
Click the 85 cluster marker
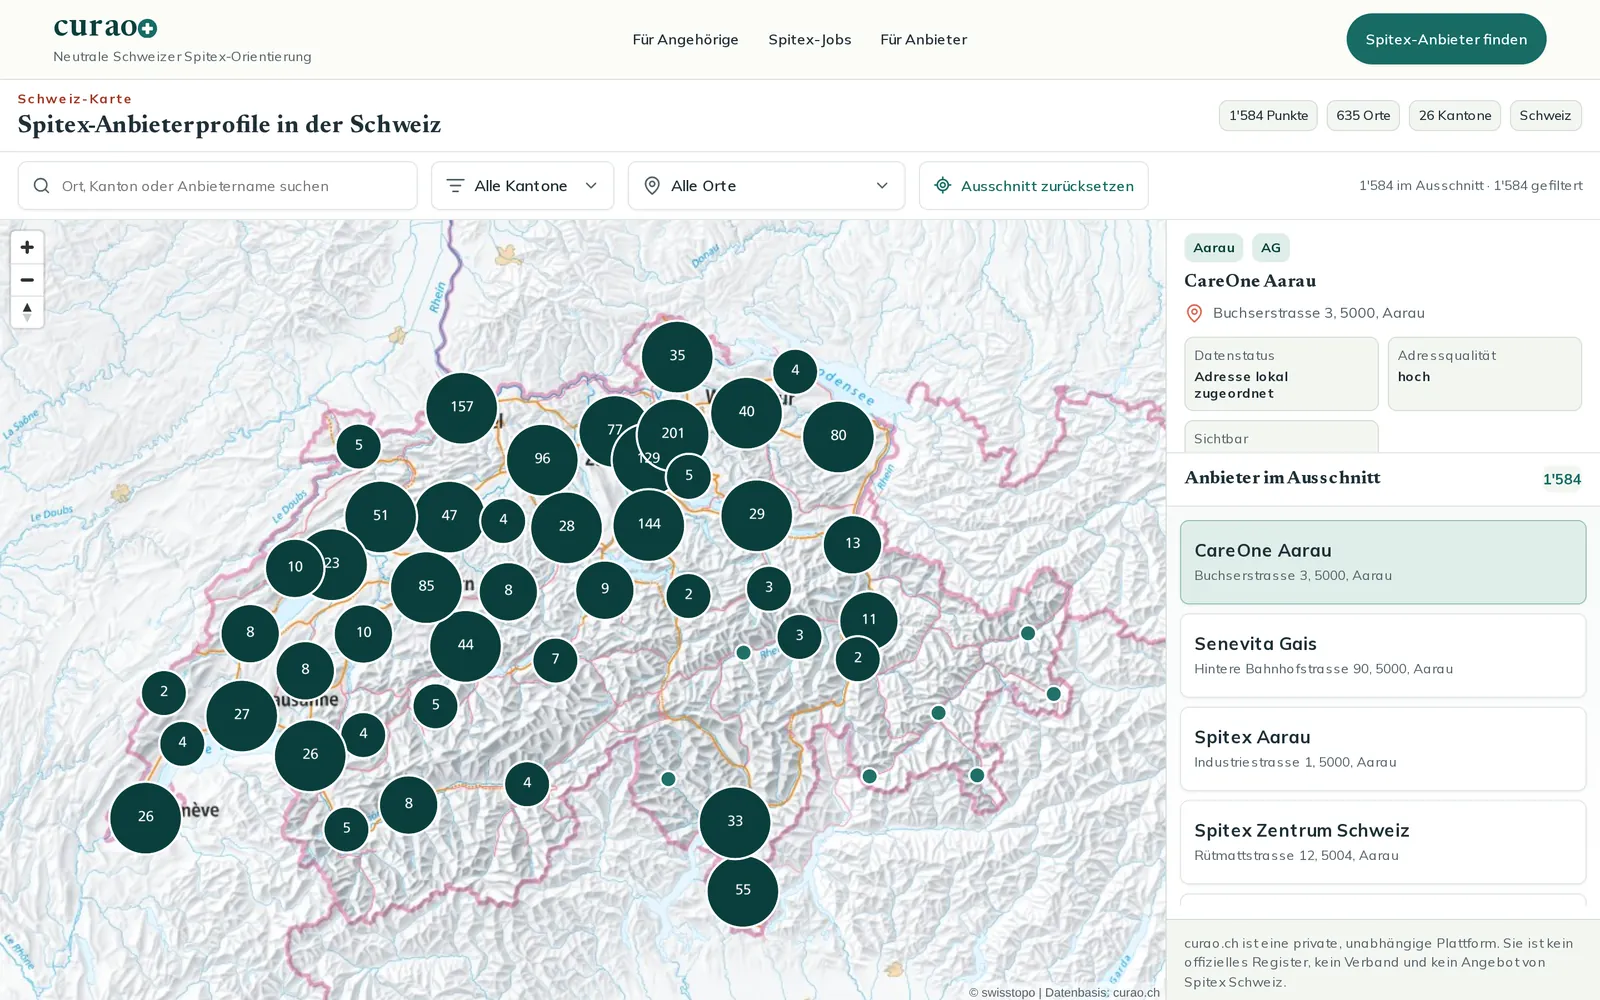(x=426, y=586)
